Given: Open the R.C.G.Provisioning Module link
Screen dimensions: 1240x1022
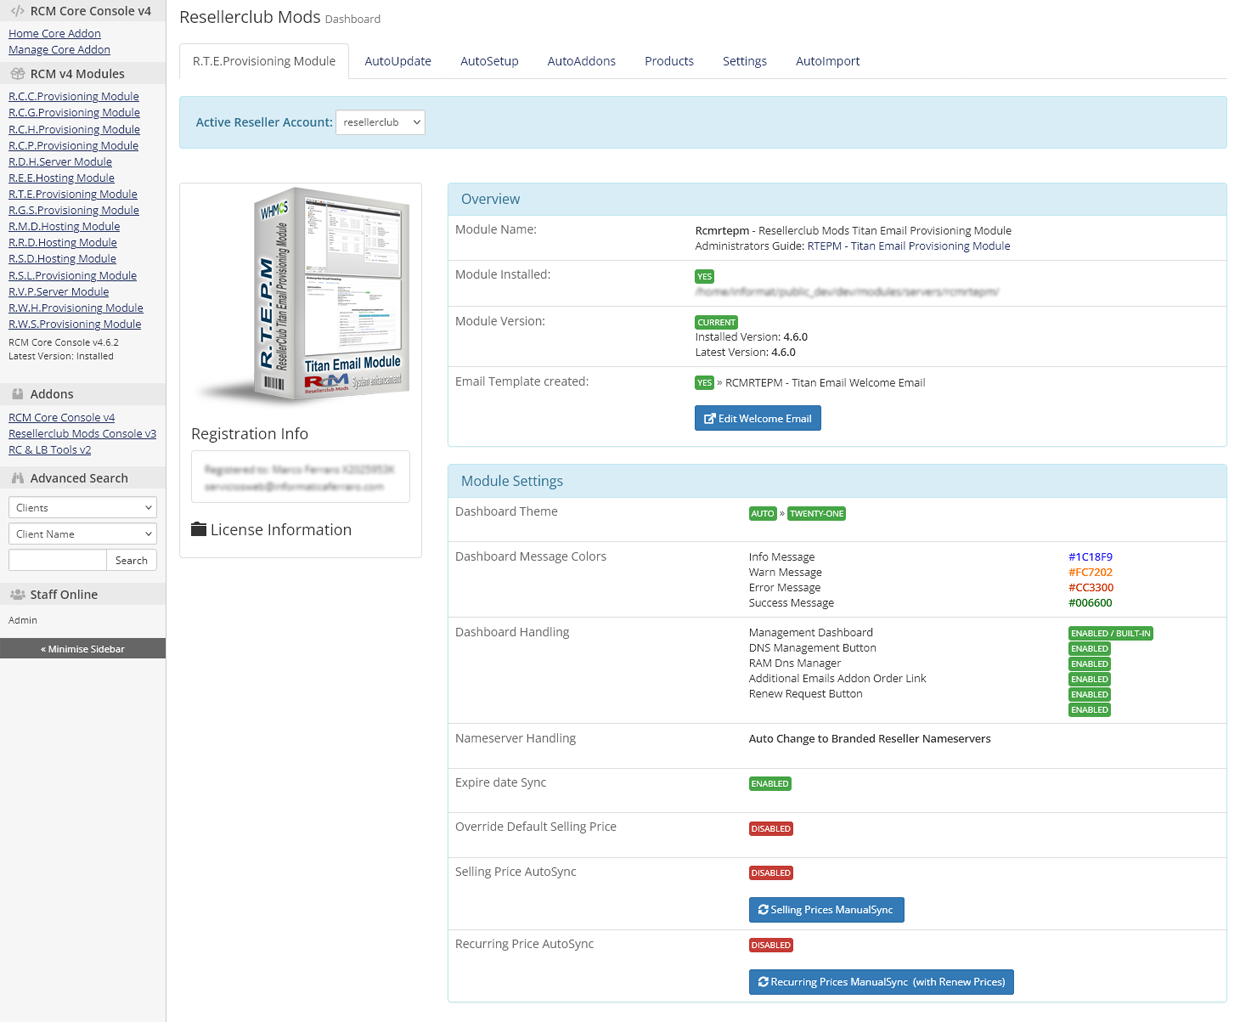Looking at the screenshot, I should (74, 112).
